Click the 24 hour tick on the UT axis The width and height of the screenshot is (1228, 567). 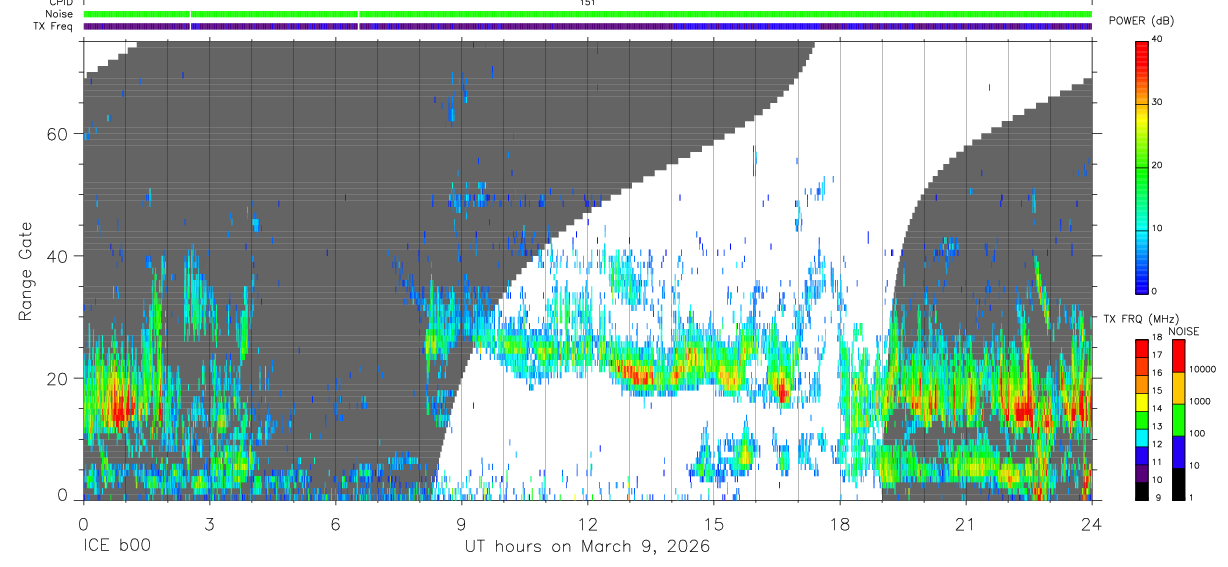[x=1091, y=524]
